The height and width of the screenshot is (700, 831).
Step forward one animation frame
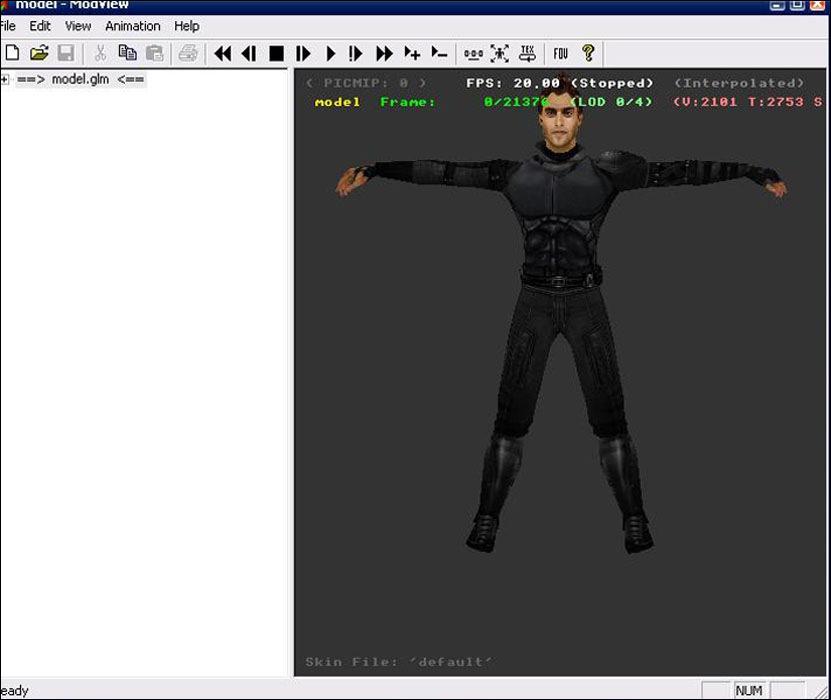[x=304, y=53]
